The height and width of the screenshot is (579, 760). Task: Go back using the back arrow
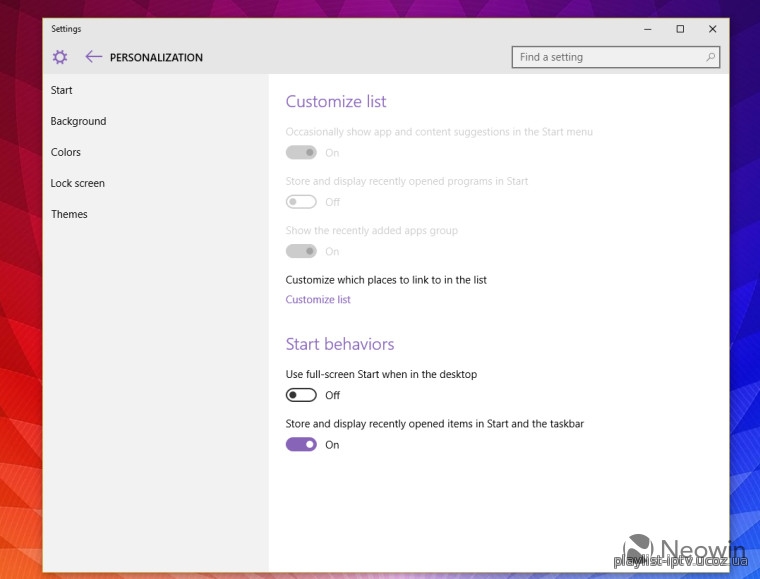click(94, 57)
